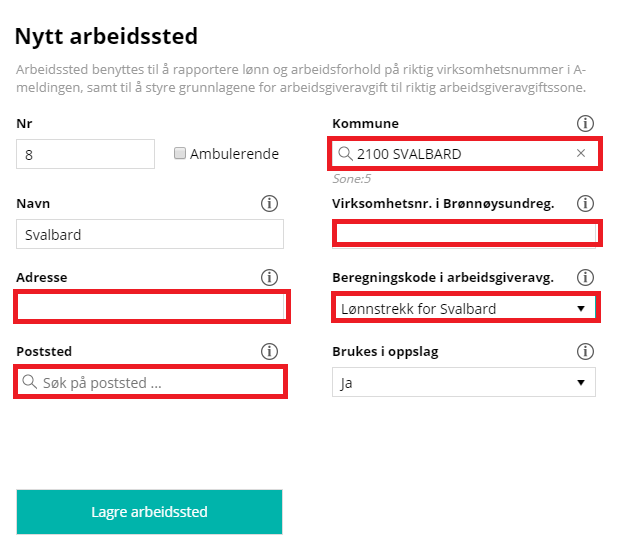618x551 pixels.
Task: Click magnifier icon in Poststed search
Action: [x=30, y=382]
